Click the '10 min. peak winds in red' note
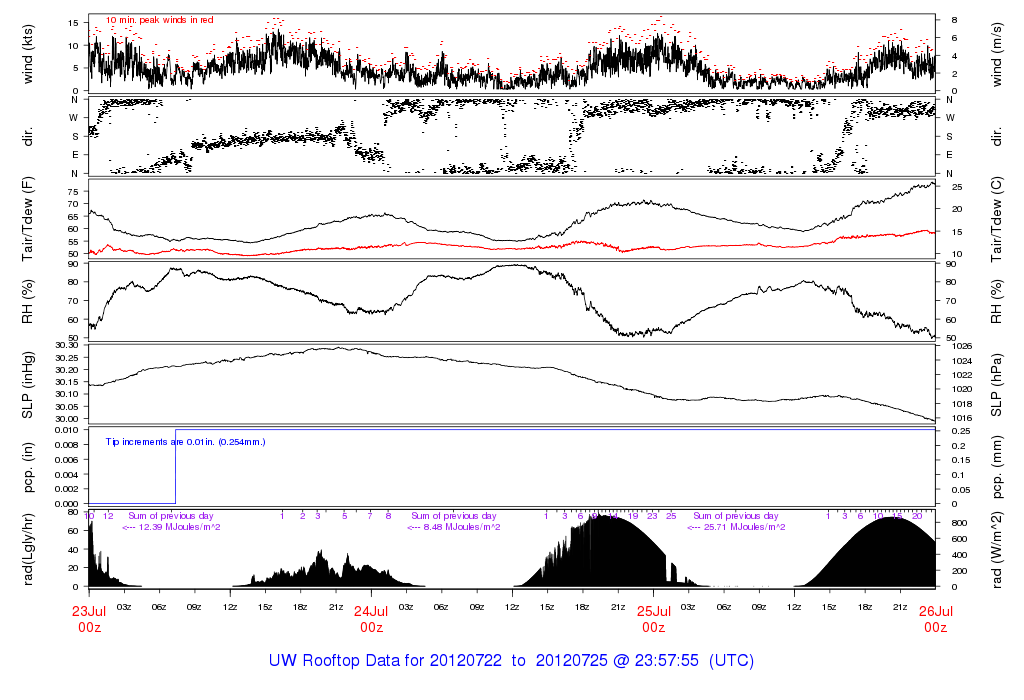1024x700 pixels. (159, 20)
